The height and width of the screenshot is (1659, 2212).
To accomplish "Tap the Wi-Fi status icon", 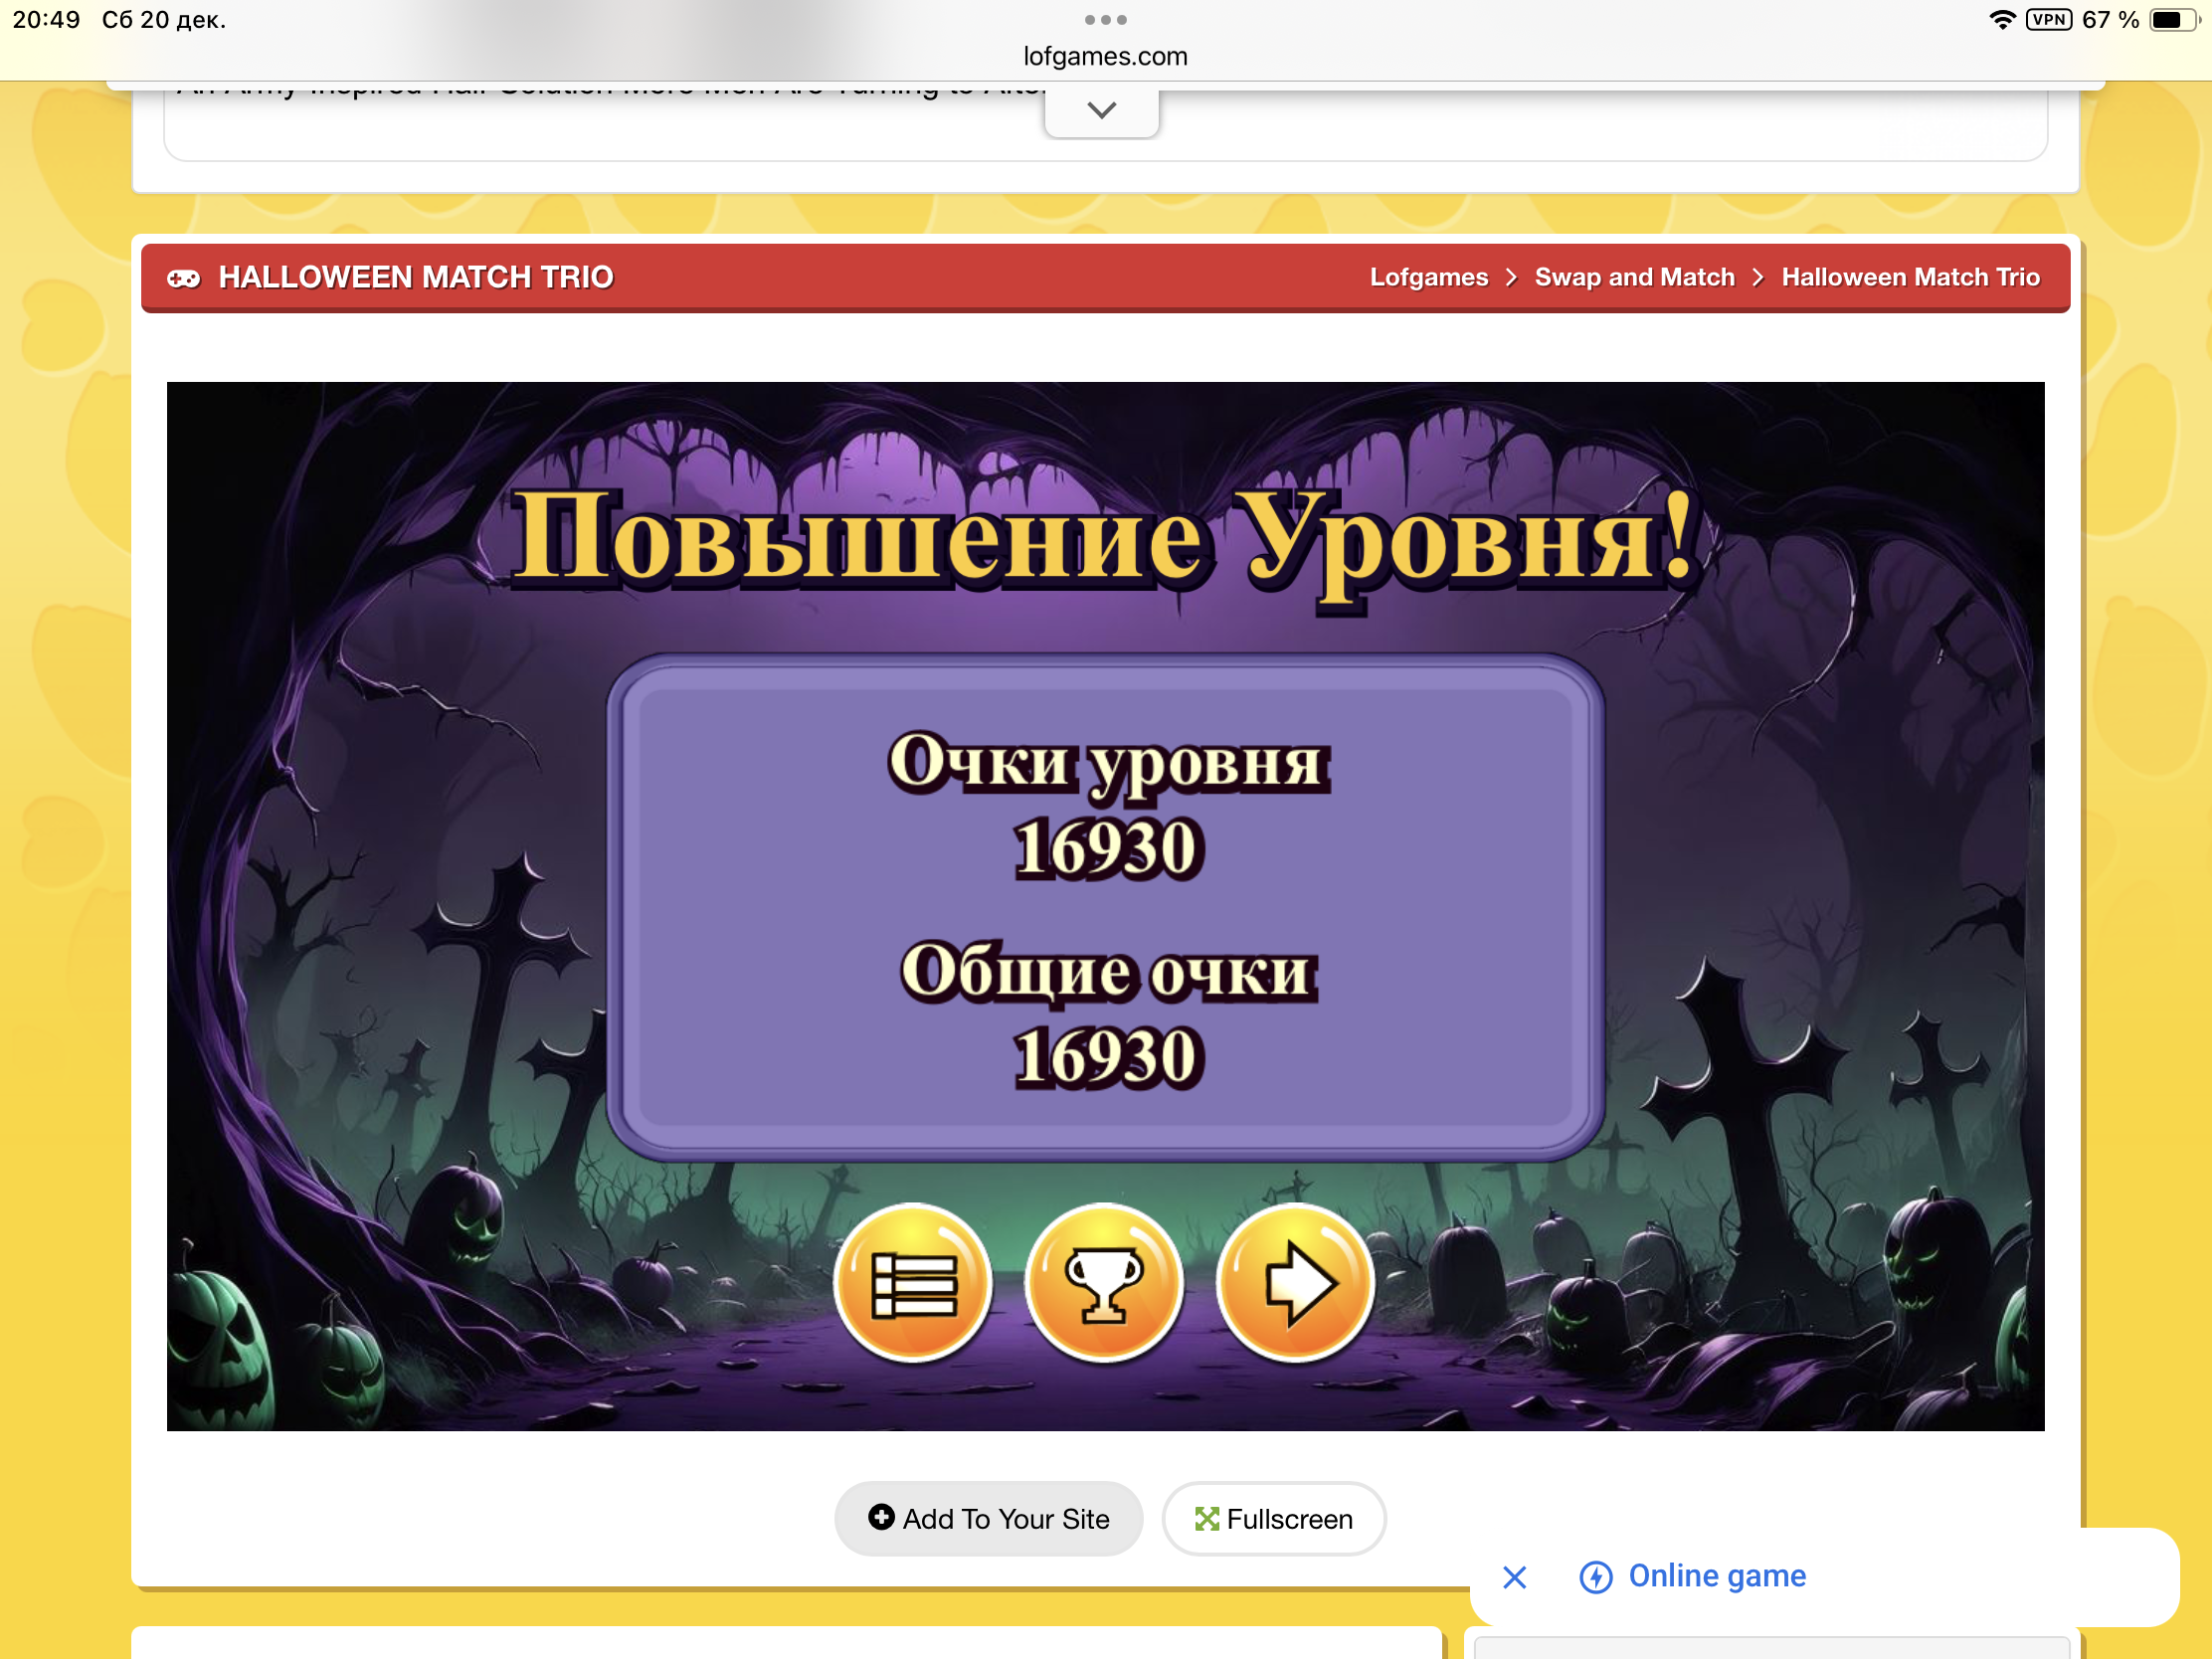I will point(2002,20).
